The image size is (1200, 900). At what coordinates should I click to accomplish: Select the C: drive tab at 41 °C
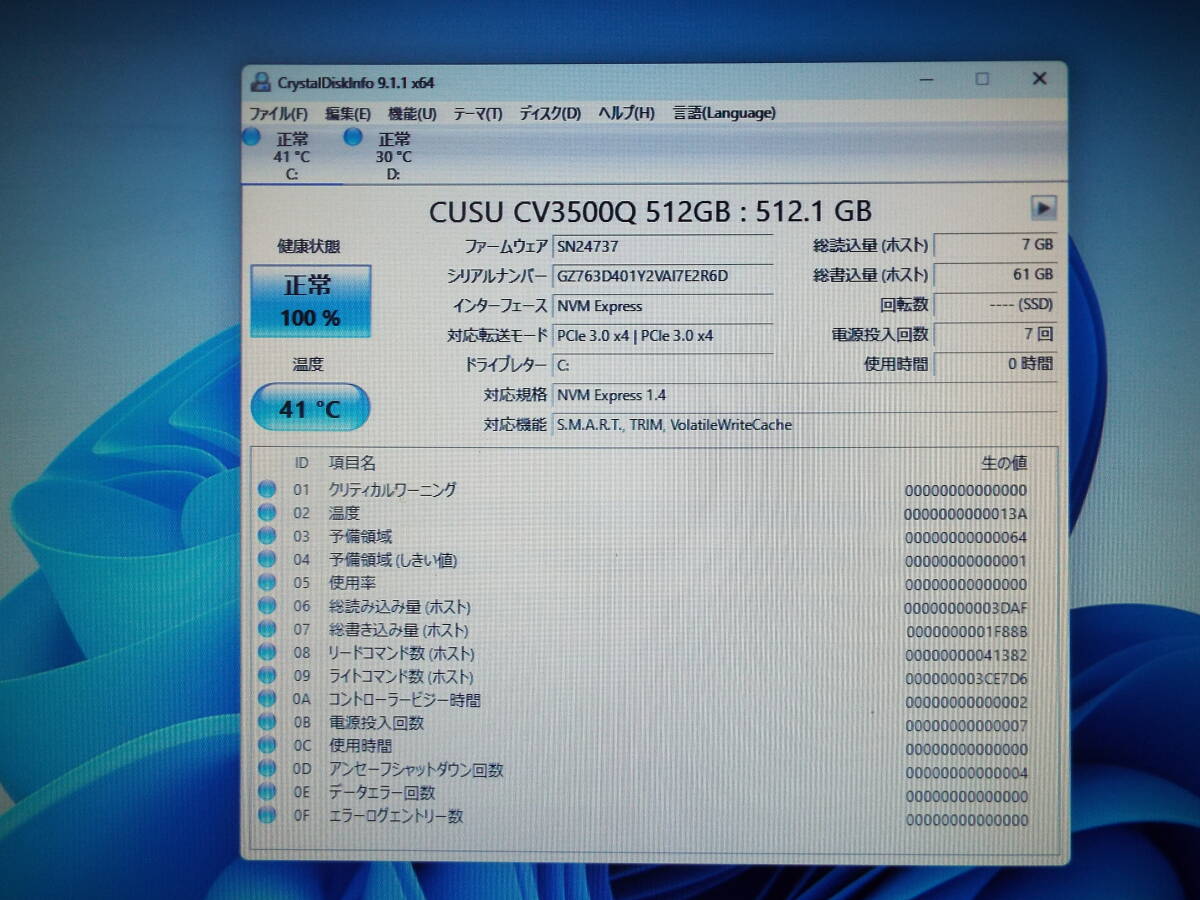292,155
